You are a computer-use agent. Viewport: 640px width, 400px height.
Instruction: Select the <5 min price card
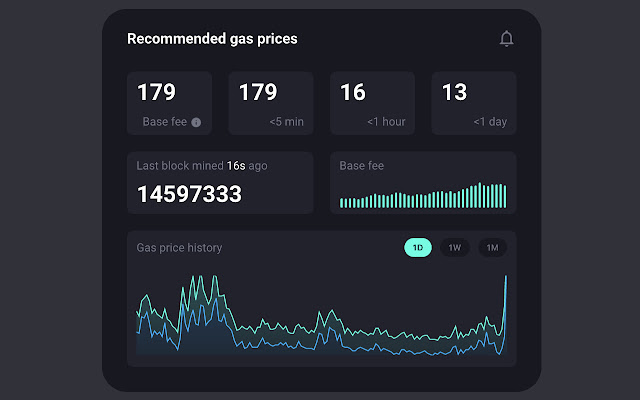coord(271,103)
